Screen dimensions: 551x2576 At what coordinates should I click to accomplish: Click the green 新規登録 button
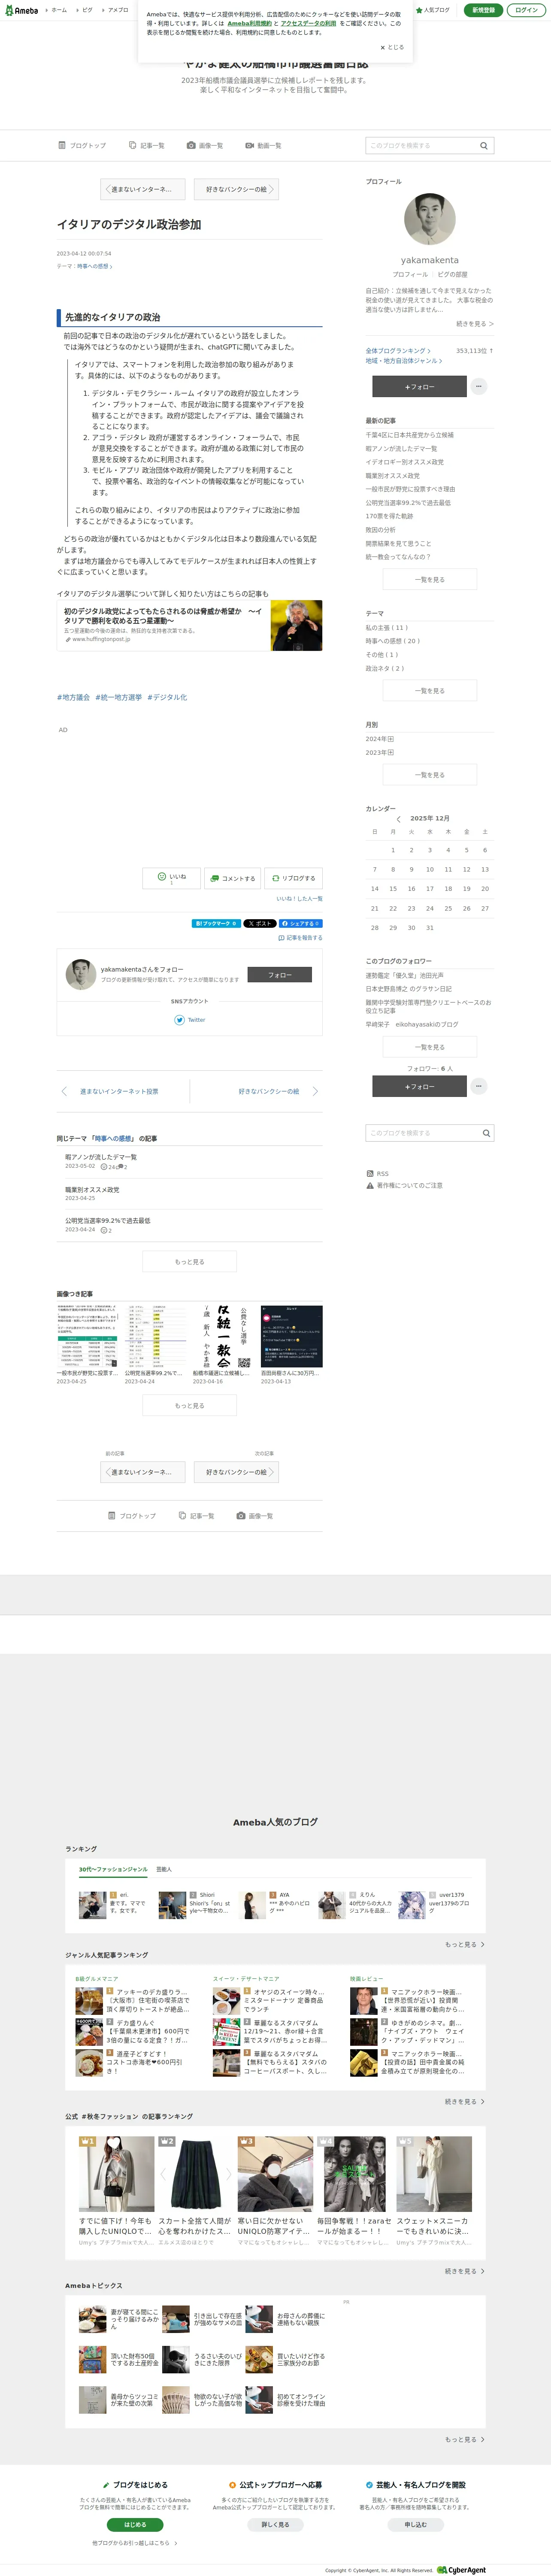(483, 10)
